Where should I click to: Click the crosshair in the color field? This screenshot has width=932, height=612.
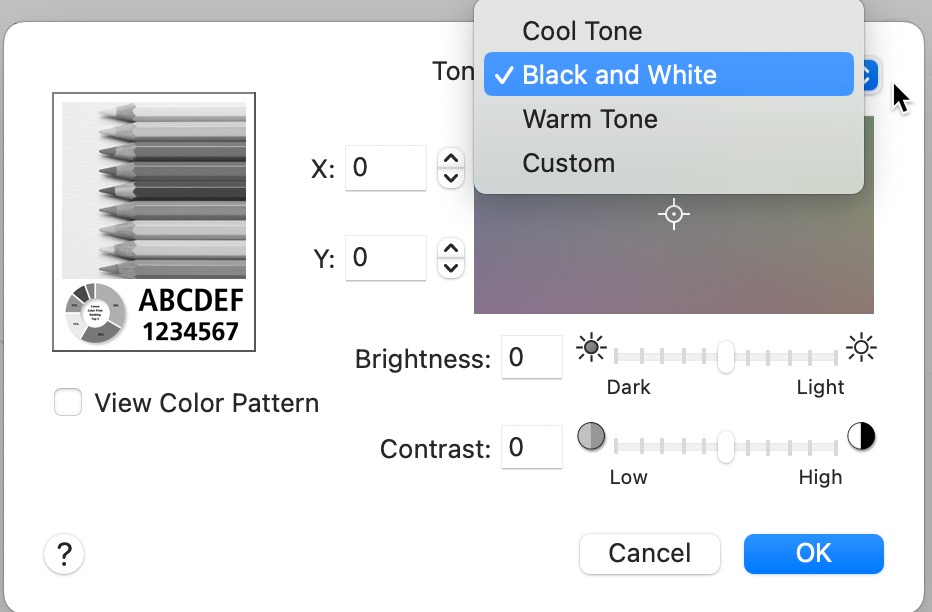(x=674, y=214)
